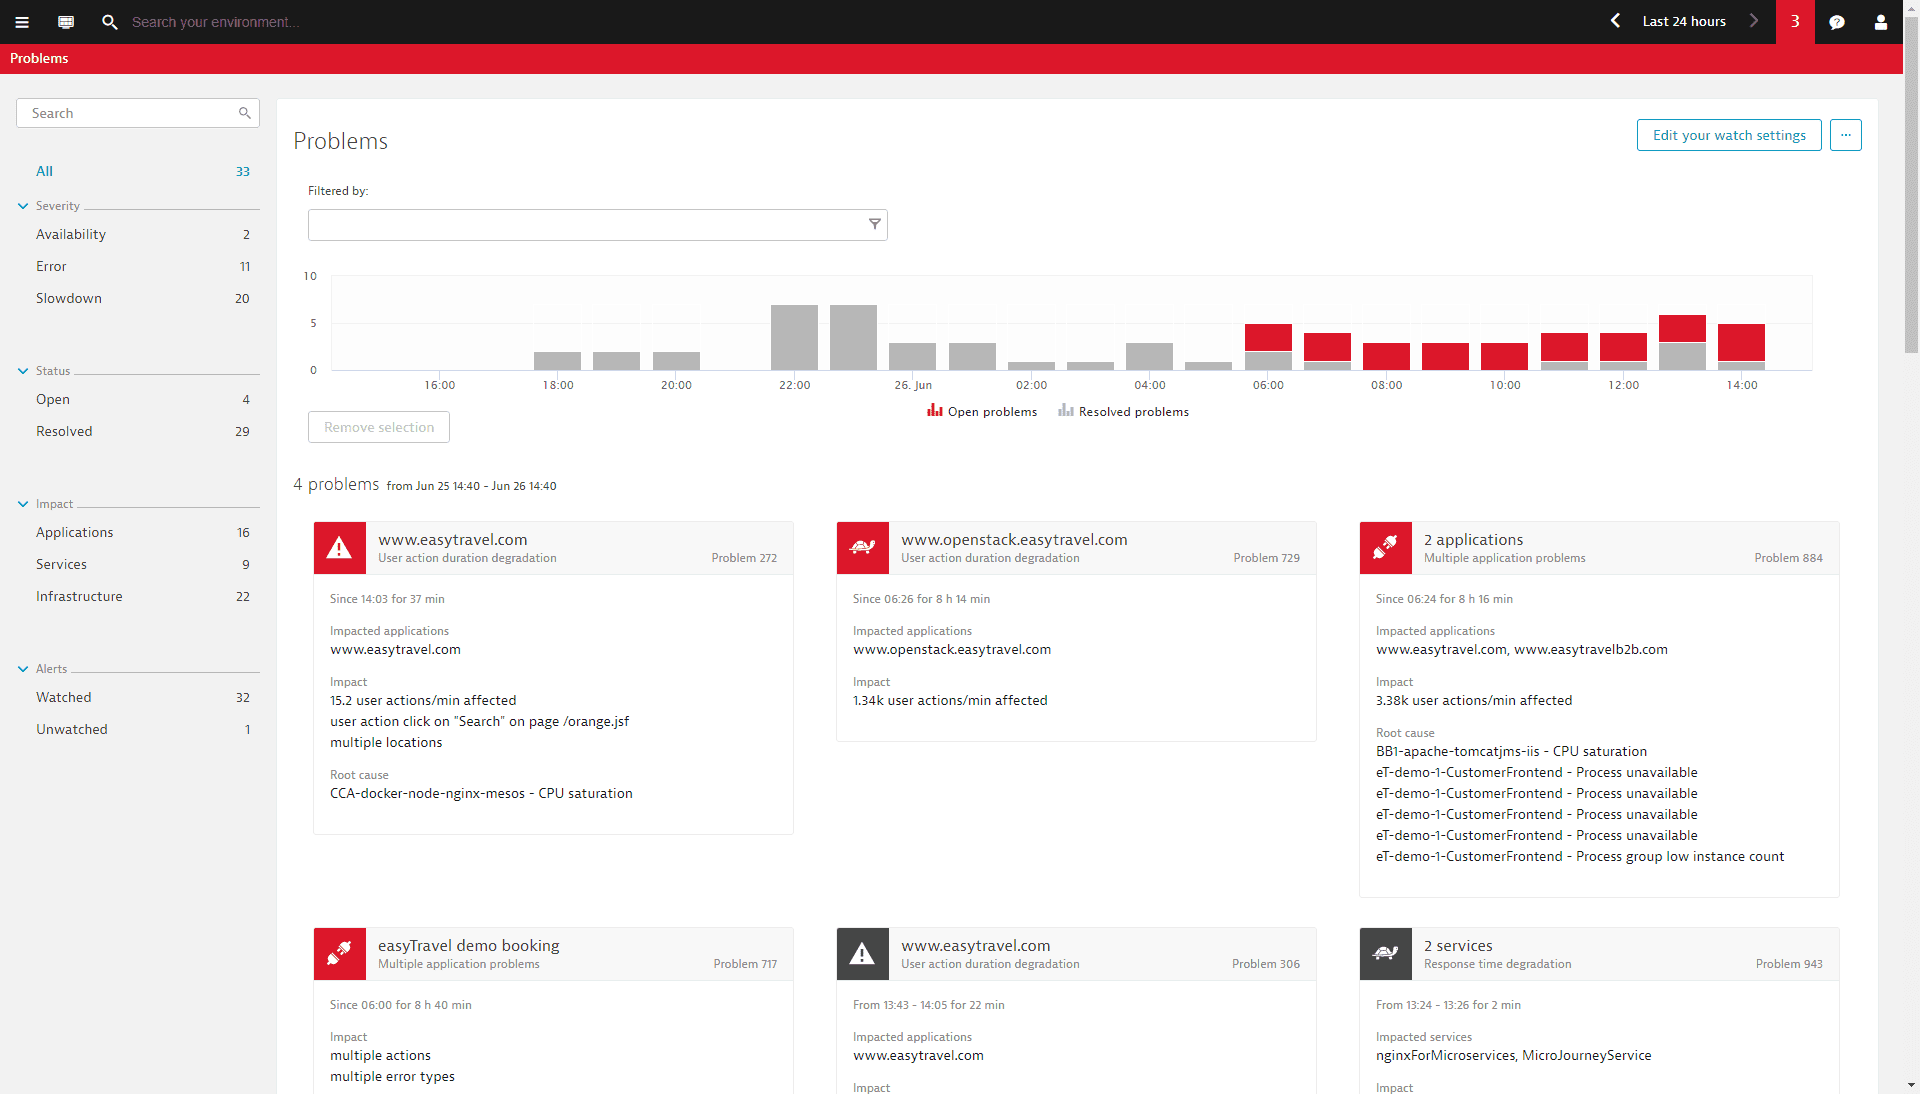Click the Open status filter tab
The image size is (1920, 1094).
point(53,398)
